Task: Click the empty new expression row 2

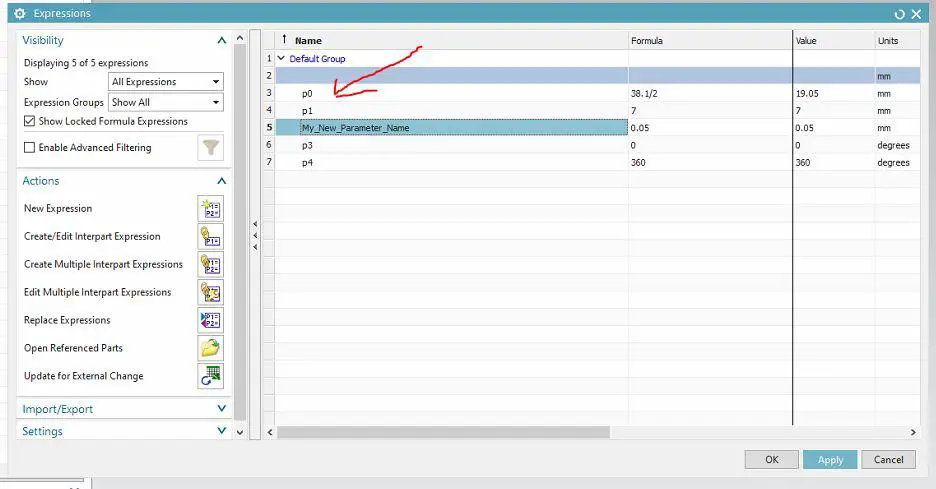Action: pos(597,76)
